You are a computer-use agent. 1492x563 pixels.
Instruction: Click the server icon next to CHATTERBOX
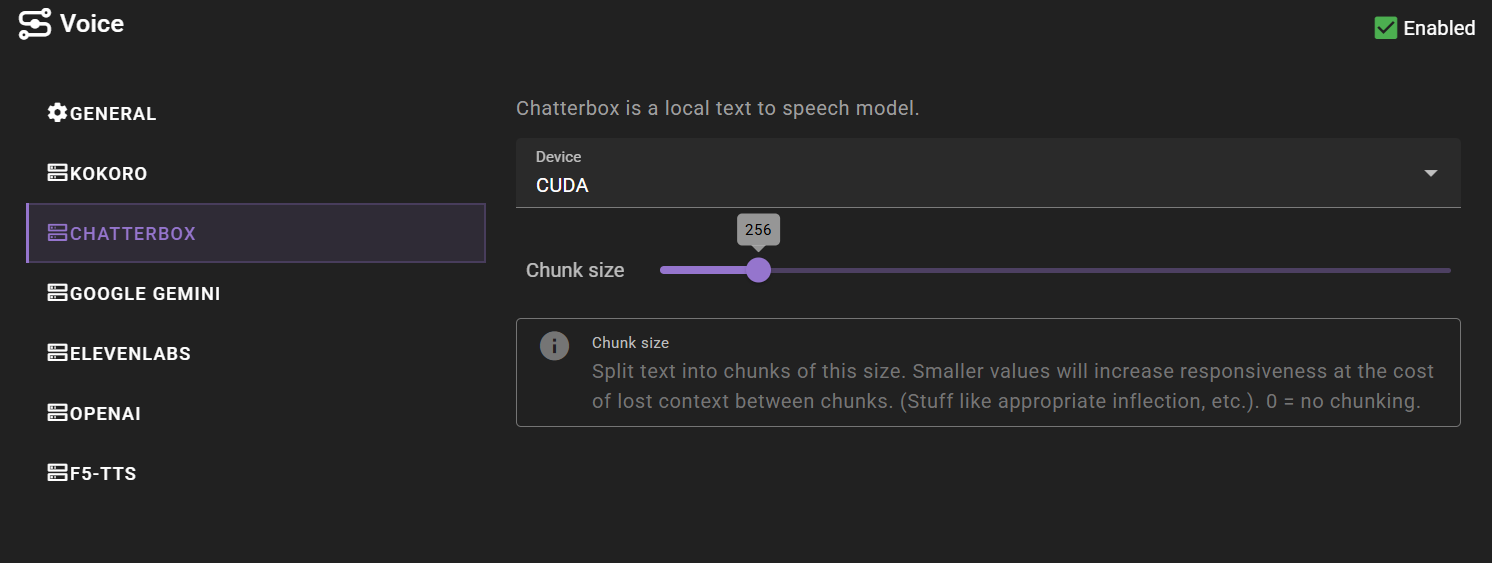pos(57,233)
